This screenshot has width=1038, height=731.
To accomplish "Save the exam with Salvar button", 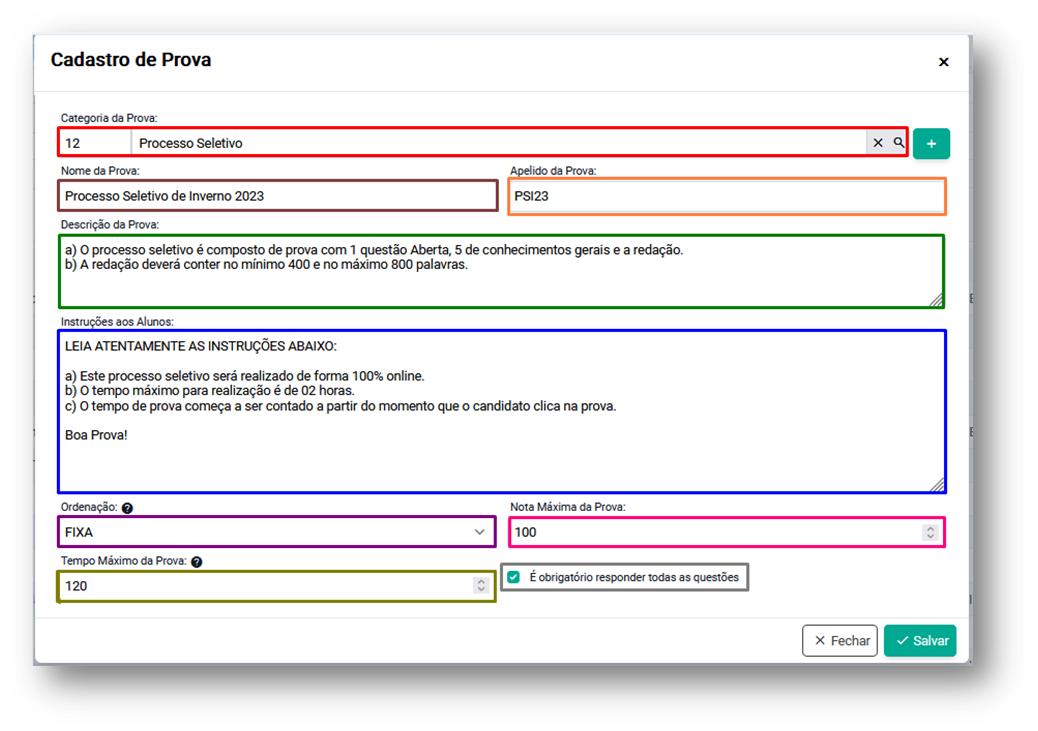I will click(x=920, y=640).
